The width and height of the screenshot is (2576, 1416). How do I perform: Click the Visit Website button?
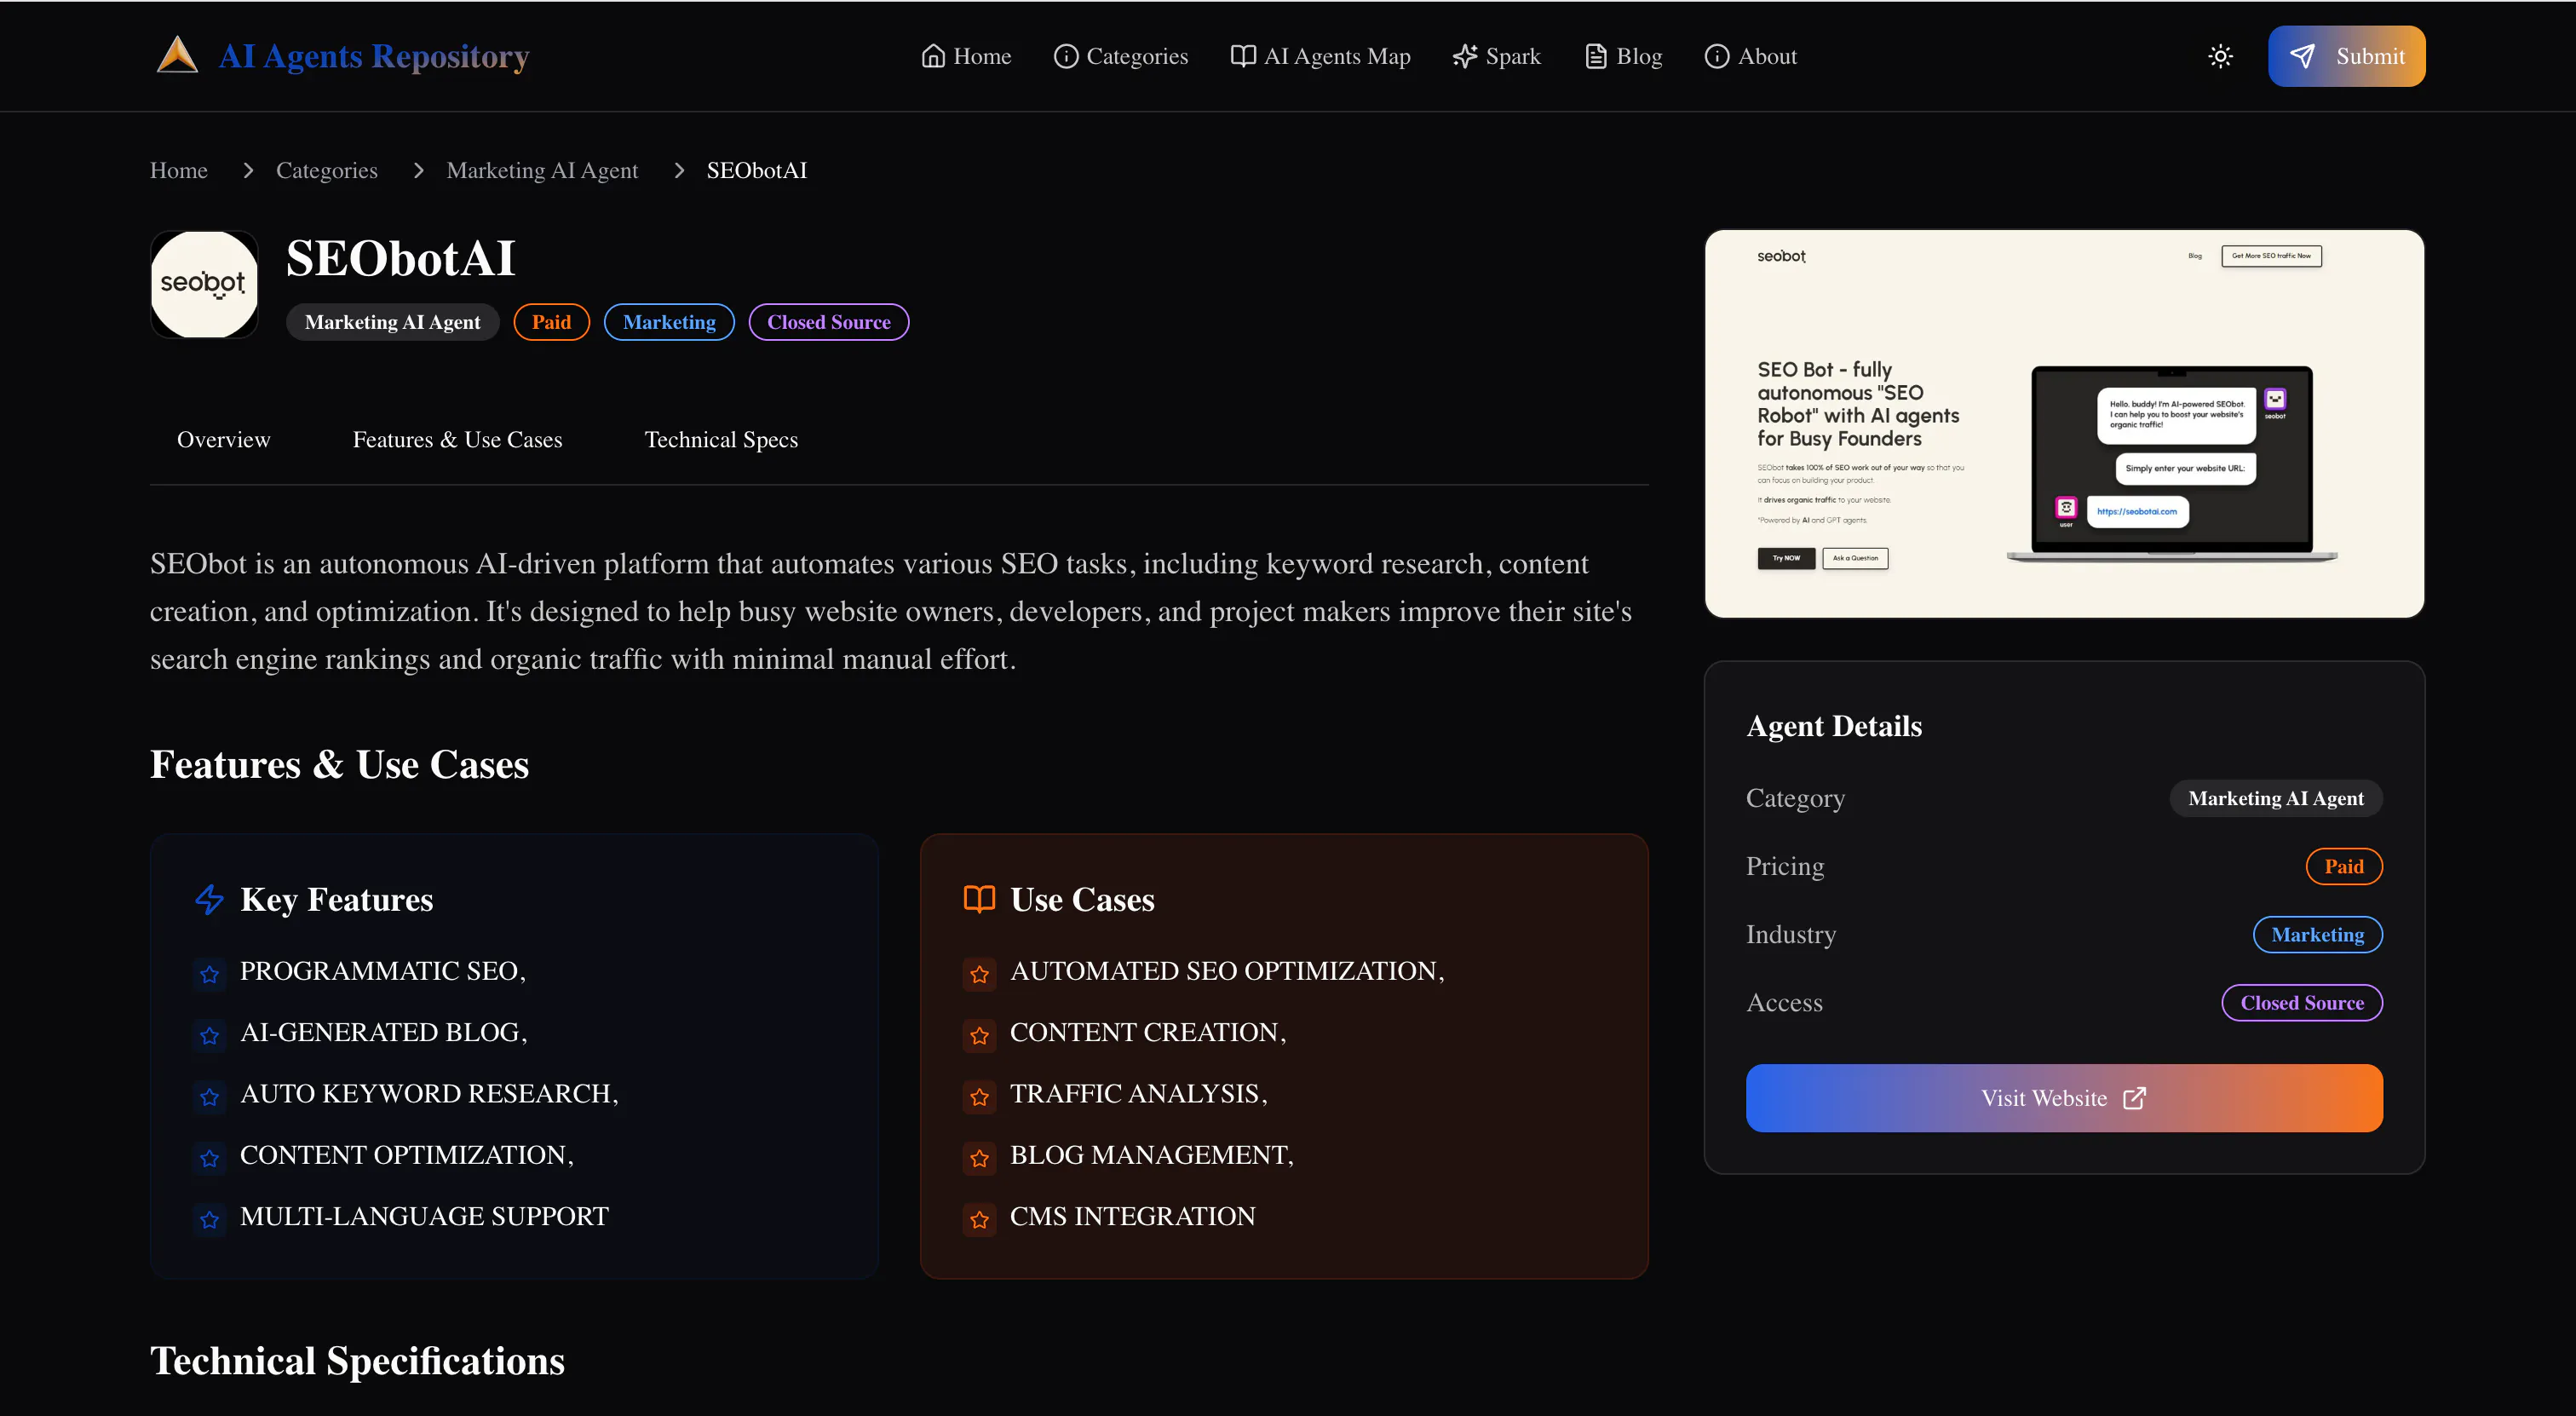(x=2064, y=1098)
